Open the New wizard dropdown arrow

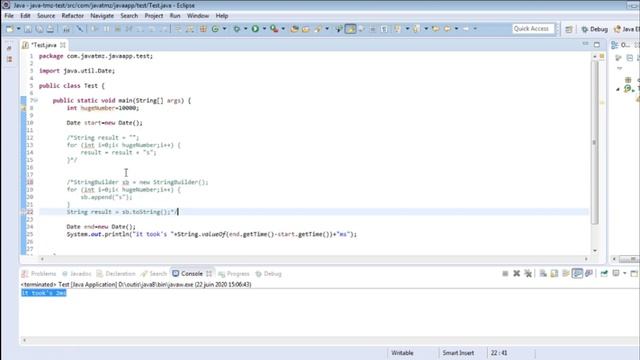(18, 29)
